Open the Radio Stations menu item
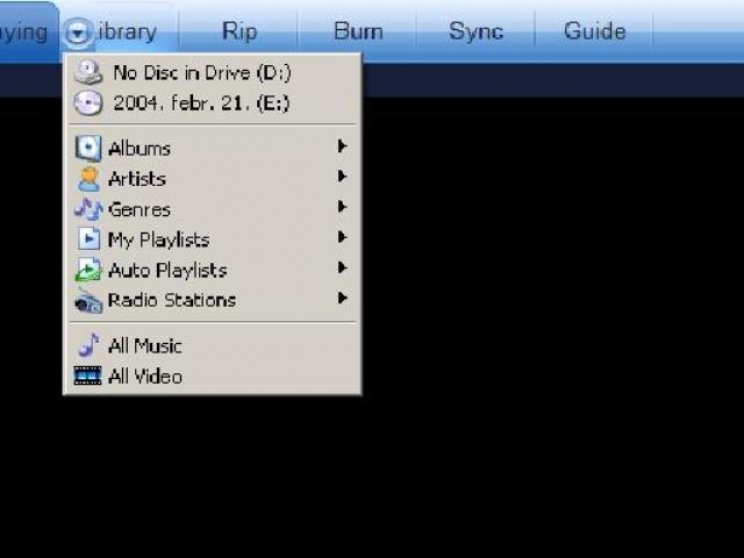This screenshot has width=744, height=558. 212,300
